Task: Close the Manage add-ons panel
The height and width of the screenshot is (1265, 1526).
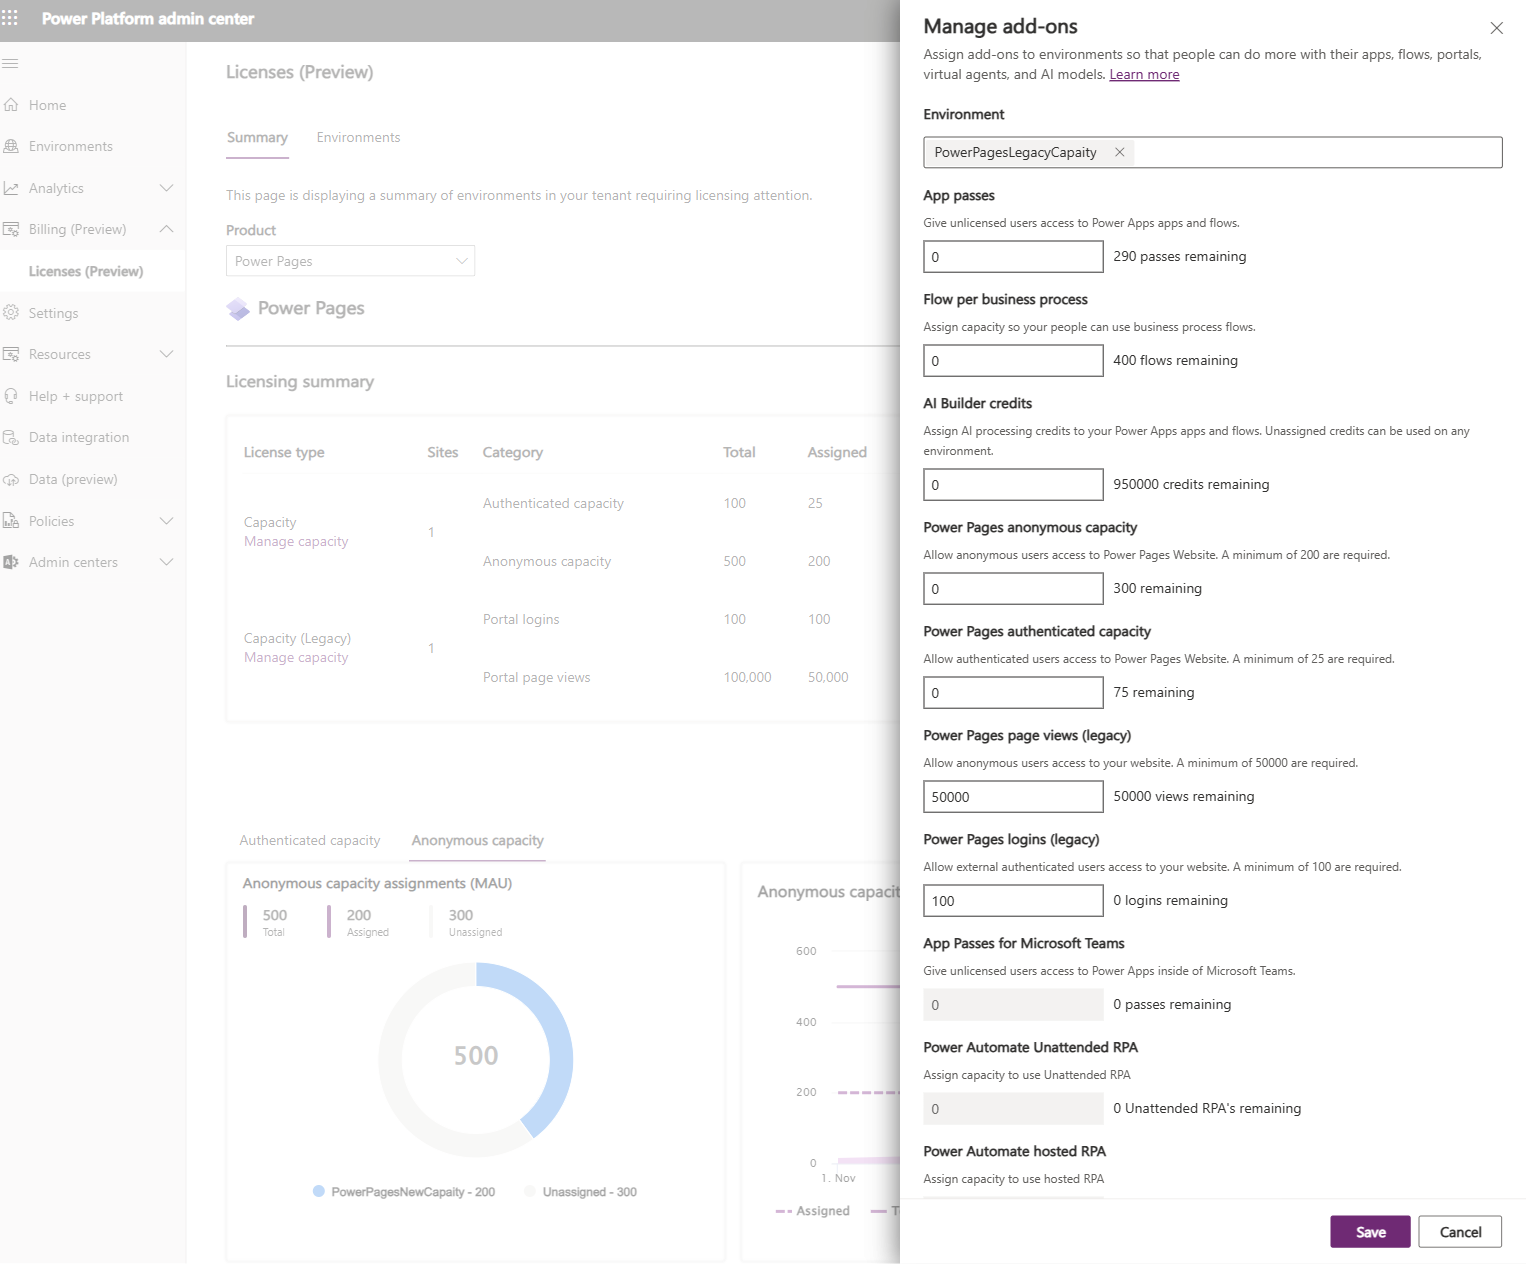Action: [1496, 28]
